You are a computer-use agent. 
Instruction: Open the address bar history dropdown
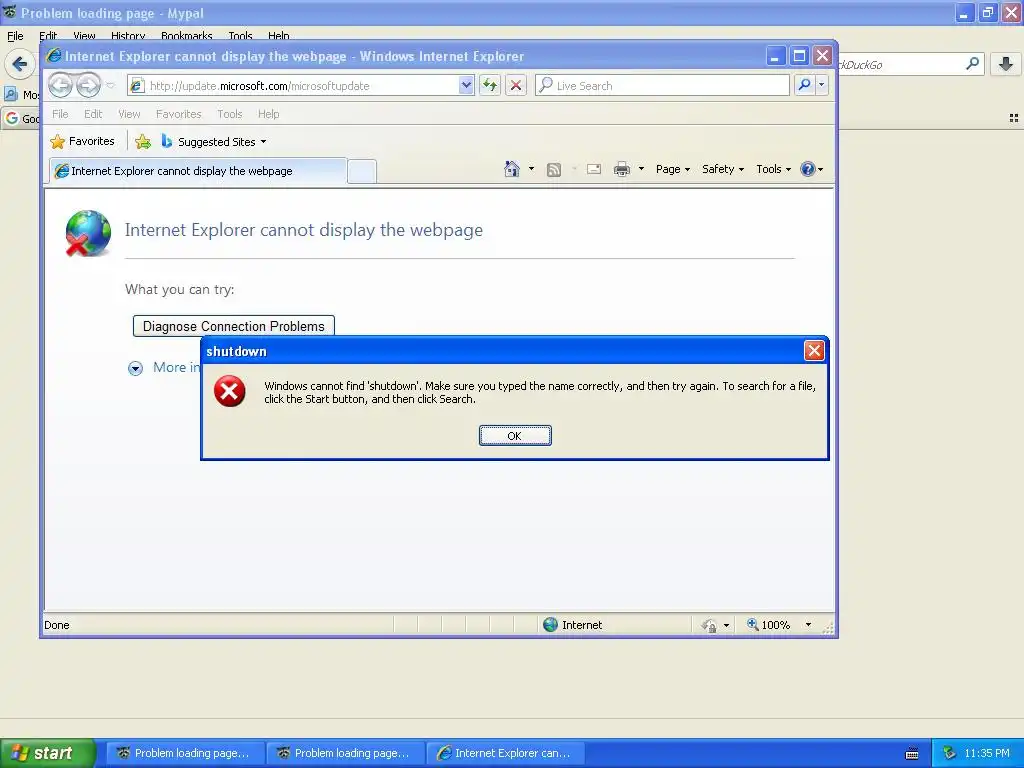tap(466, 85)
